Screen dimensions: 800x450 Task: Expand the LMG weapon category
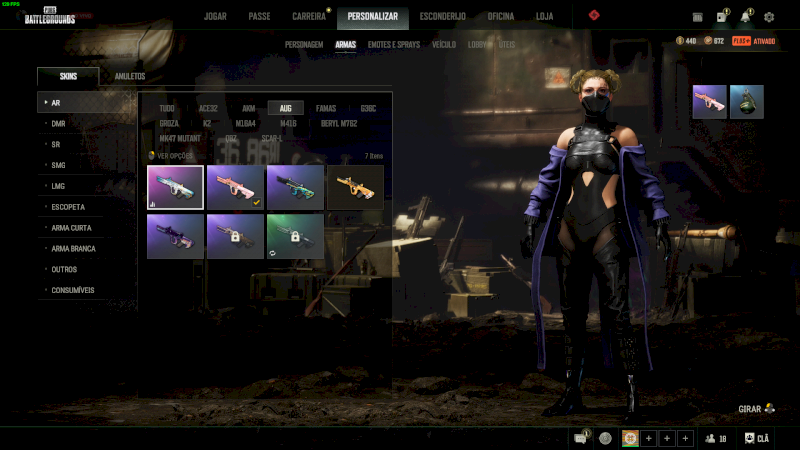(x=87, y=186)
